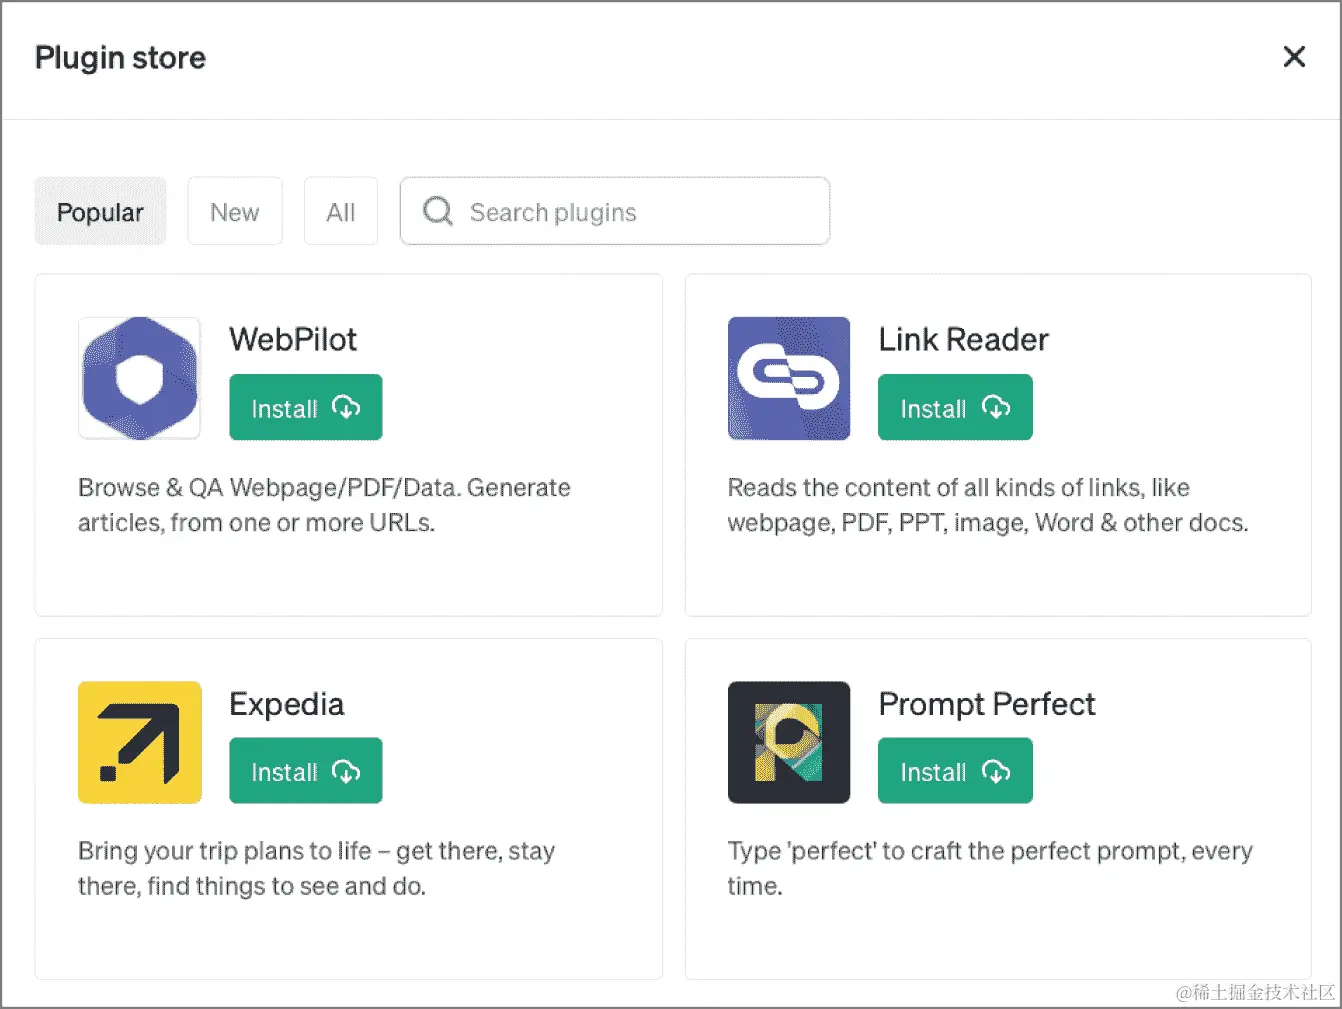Click the Prompt Perfect logo
1342x1009 pixels.
tap(789, 742)
